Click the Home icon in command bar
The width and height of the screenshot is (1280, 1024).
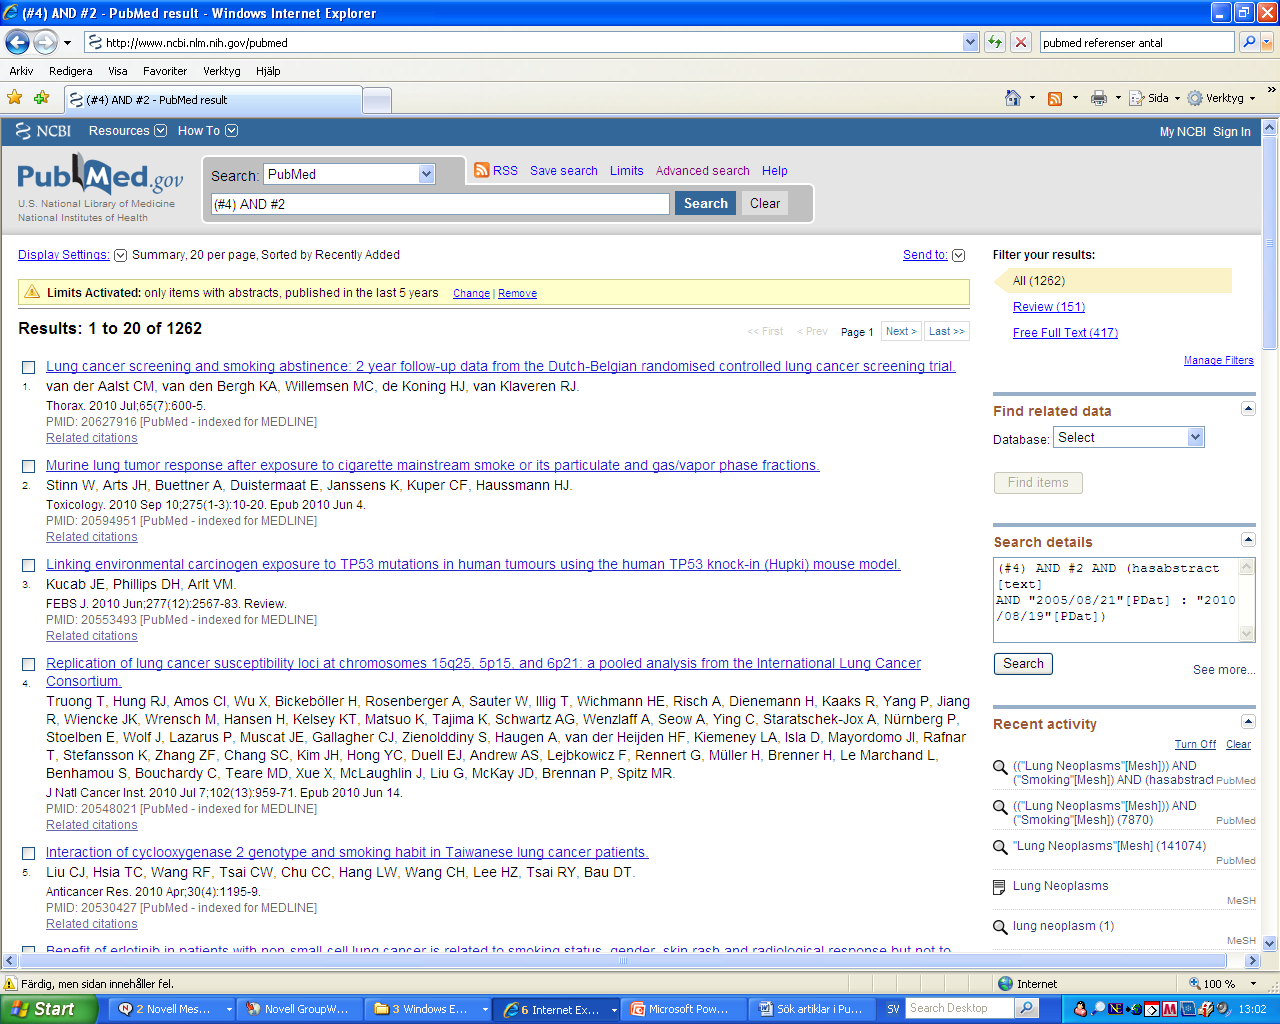[1013, 98]
